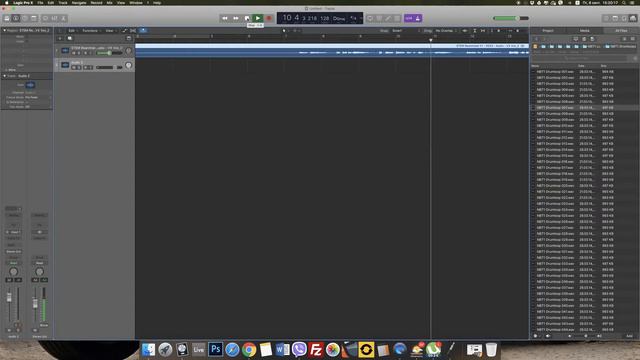This screenshot has width=640, height=360.
Task: Toggle Show Automation icon in tracks menu bar
Action: click(x=125, y=31)
